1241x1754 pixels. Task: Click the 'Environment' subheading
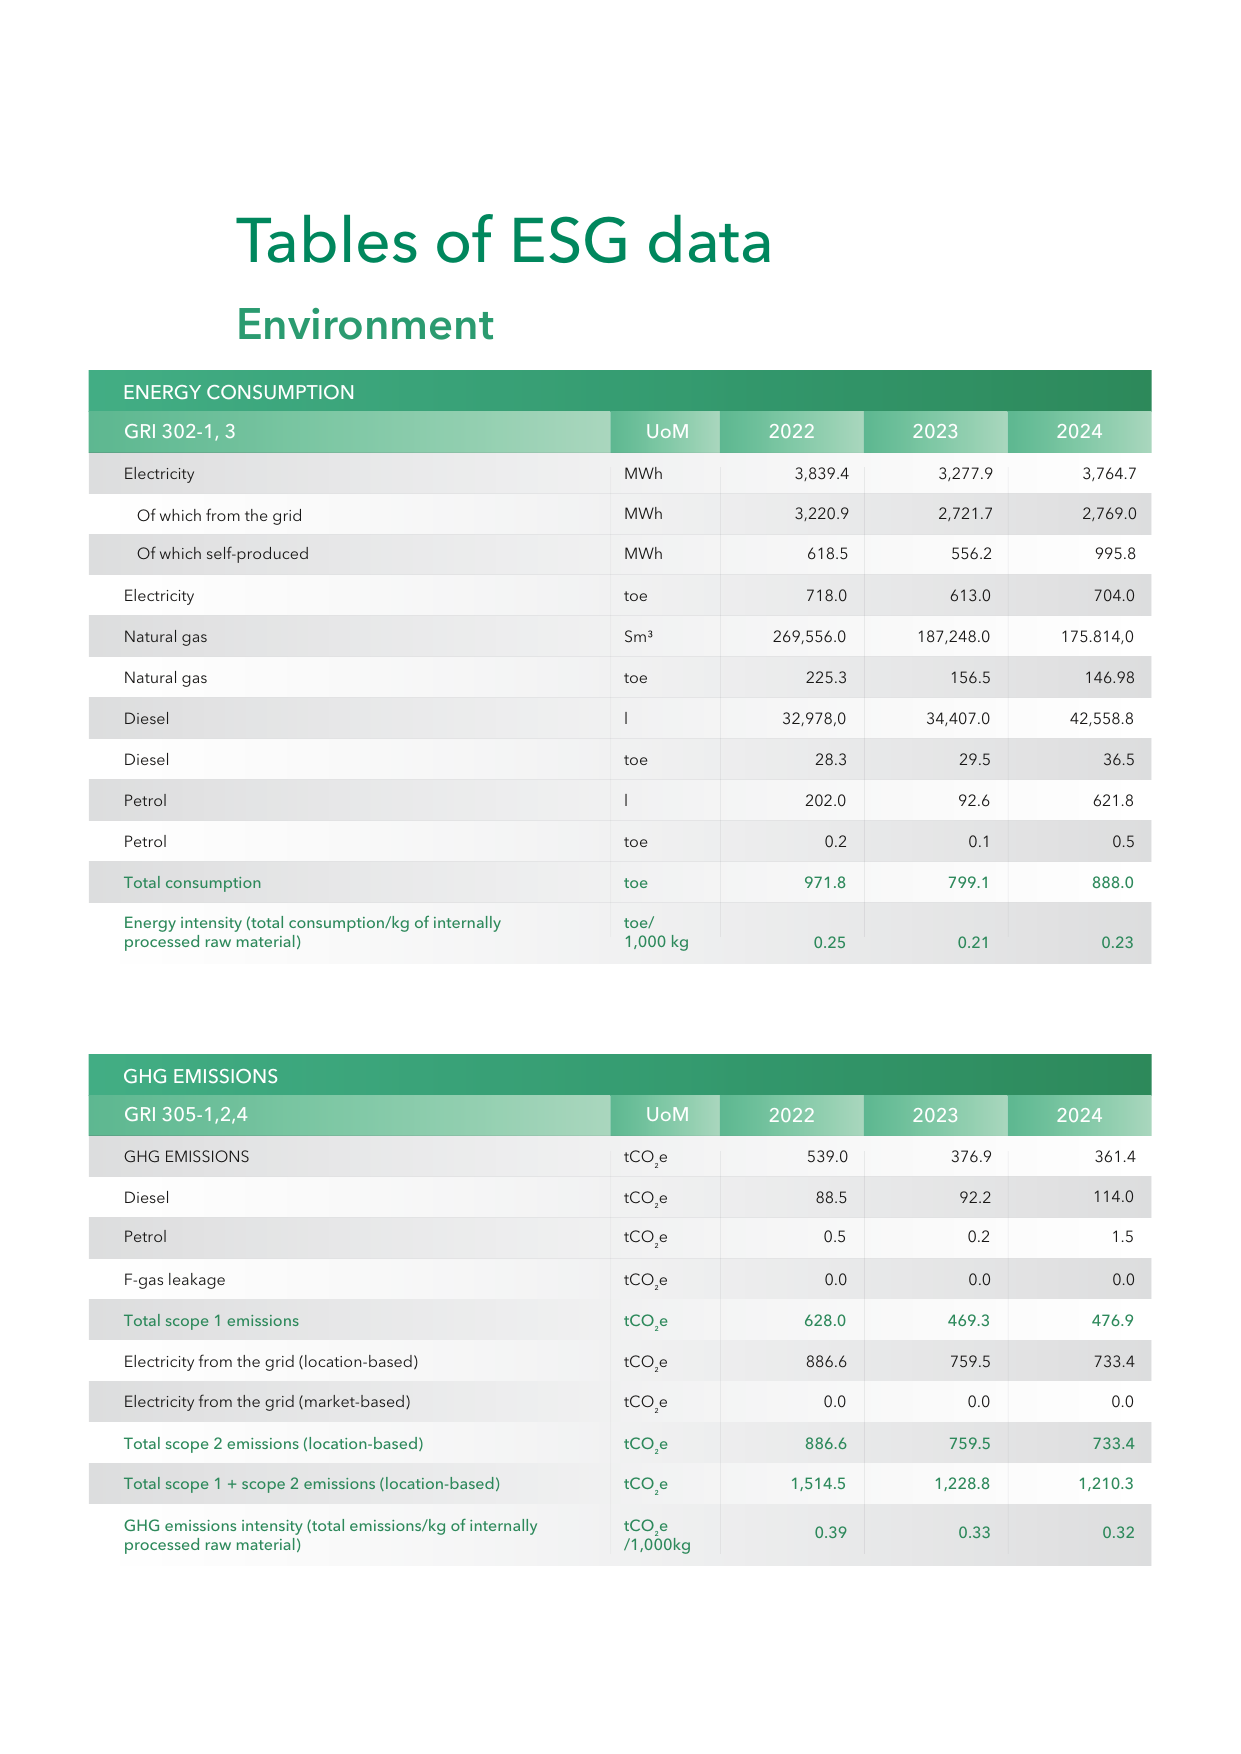click(x=365, y=325)
